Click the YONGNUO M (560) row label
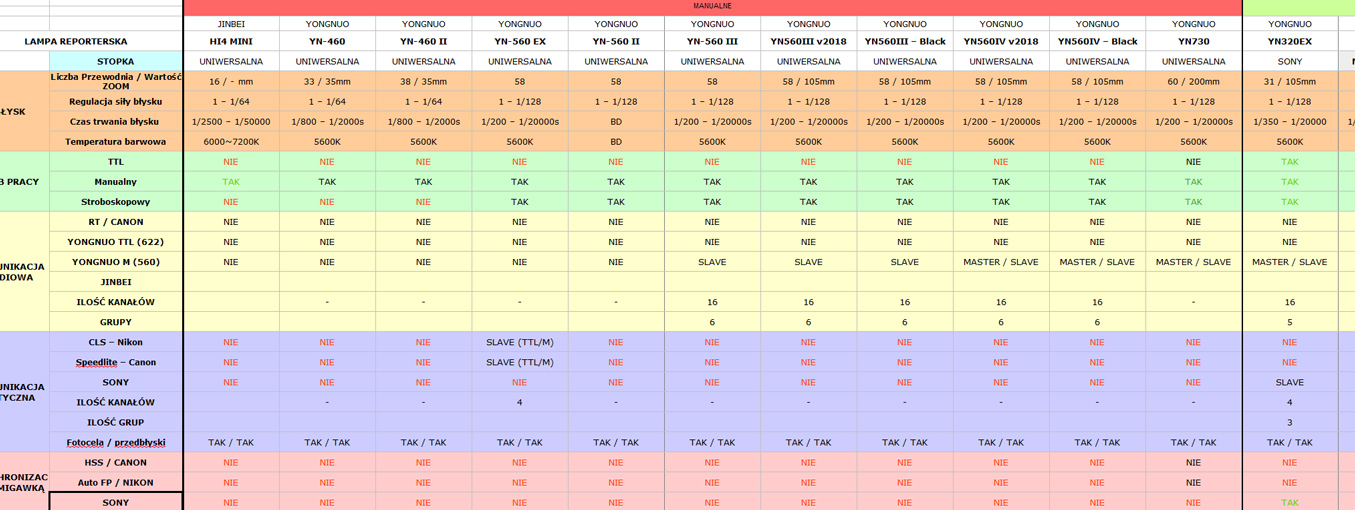This screenshot has width=1355, height=510. coord(116,262)
